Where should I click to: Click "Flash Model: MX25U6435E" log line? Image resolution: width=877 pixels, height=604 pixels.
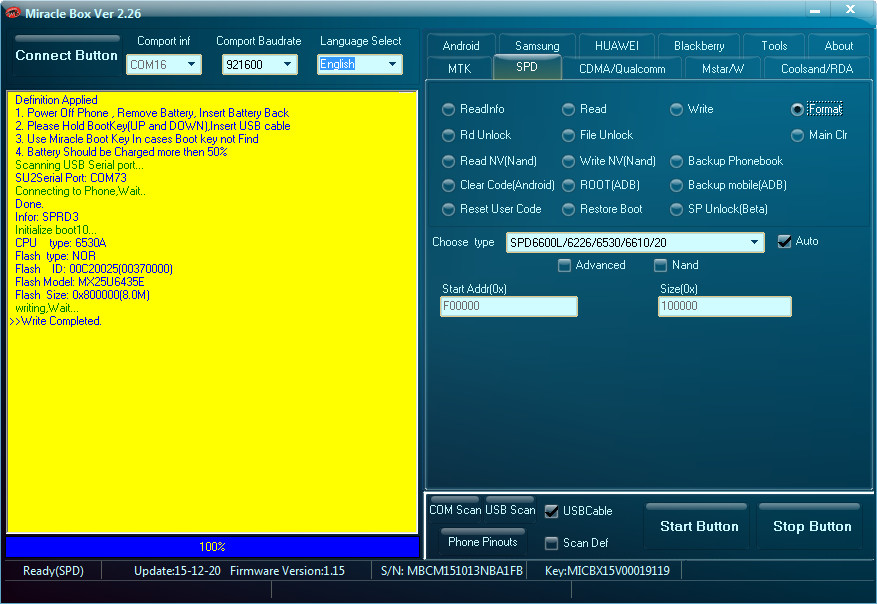79,282
